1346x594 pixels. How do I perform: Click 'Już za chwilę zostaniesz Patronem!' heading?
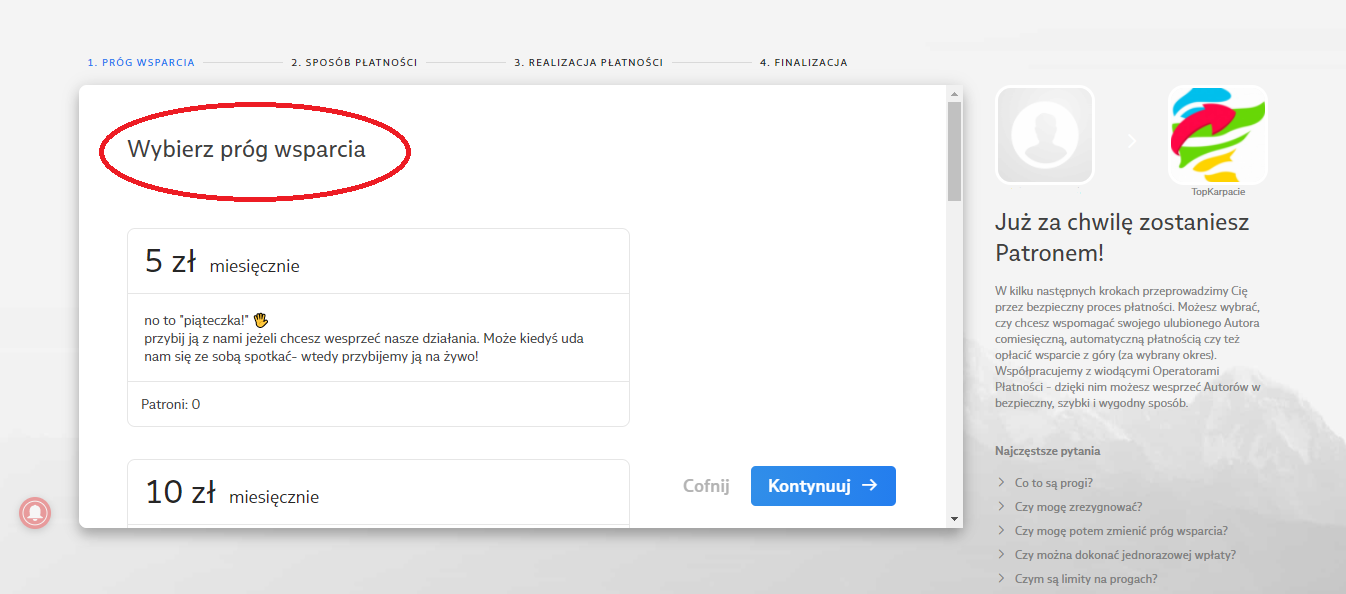[1122, 237]
